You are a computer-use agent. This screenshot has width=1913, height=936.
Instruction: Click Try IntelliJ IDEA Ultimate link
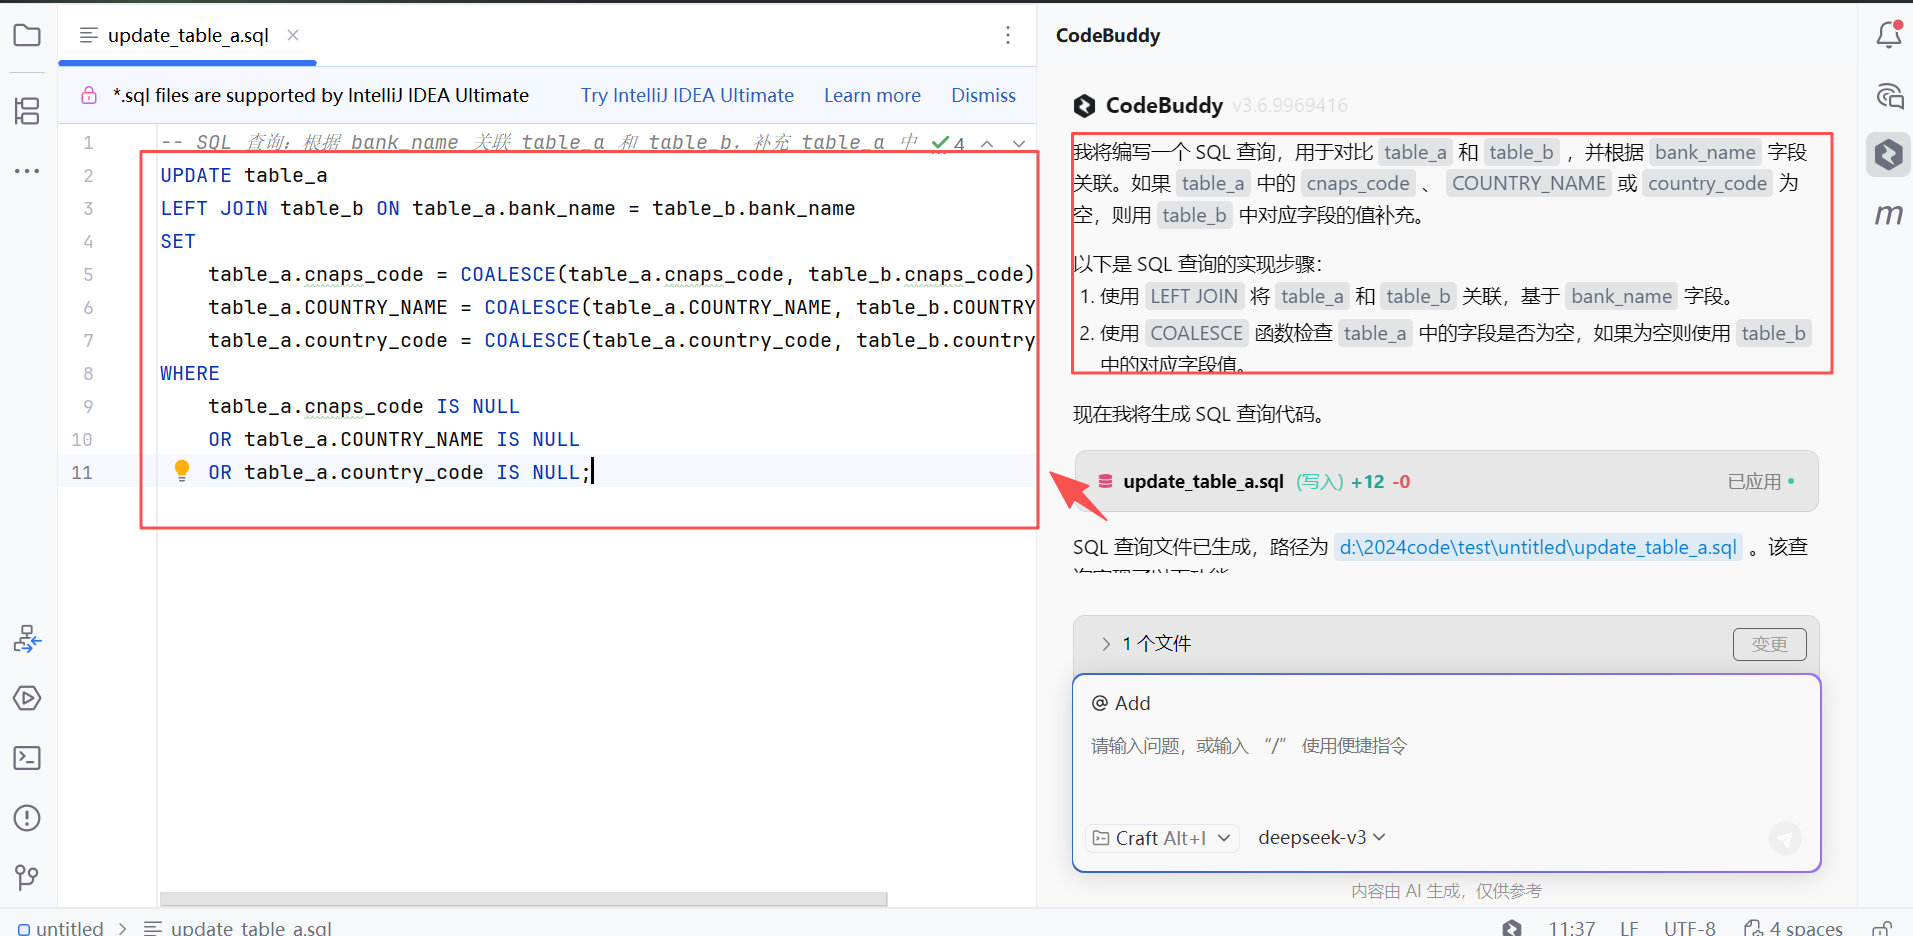pos(687,95)
